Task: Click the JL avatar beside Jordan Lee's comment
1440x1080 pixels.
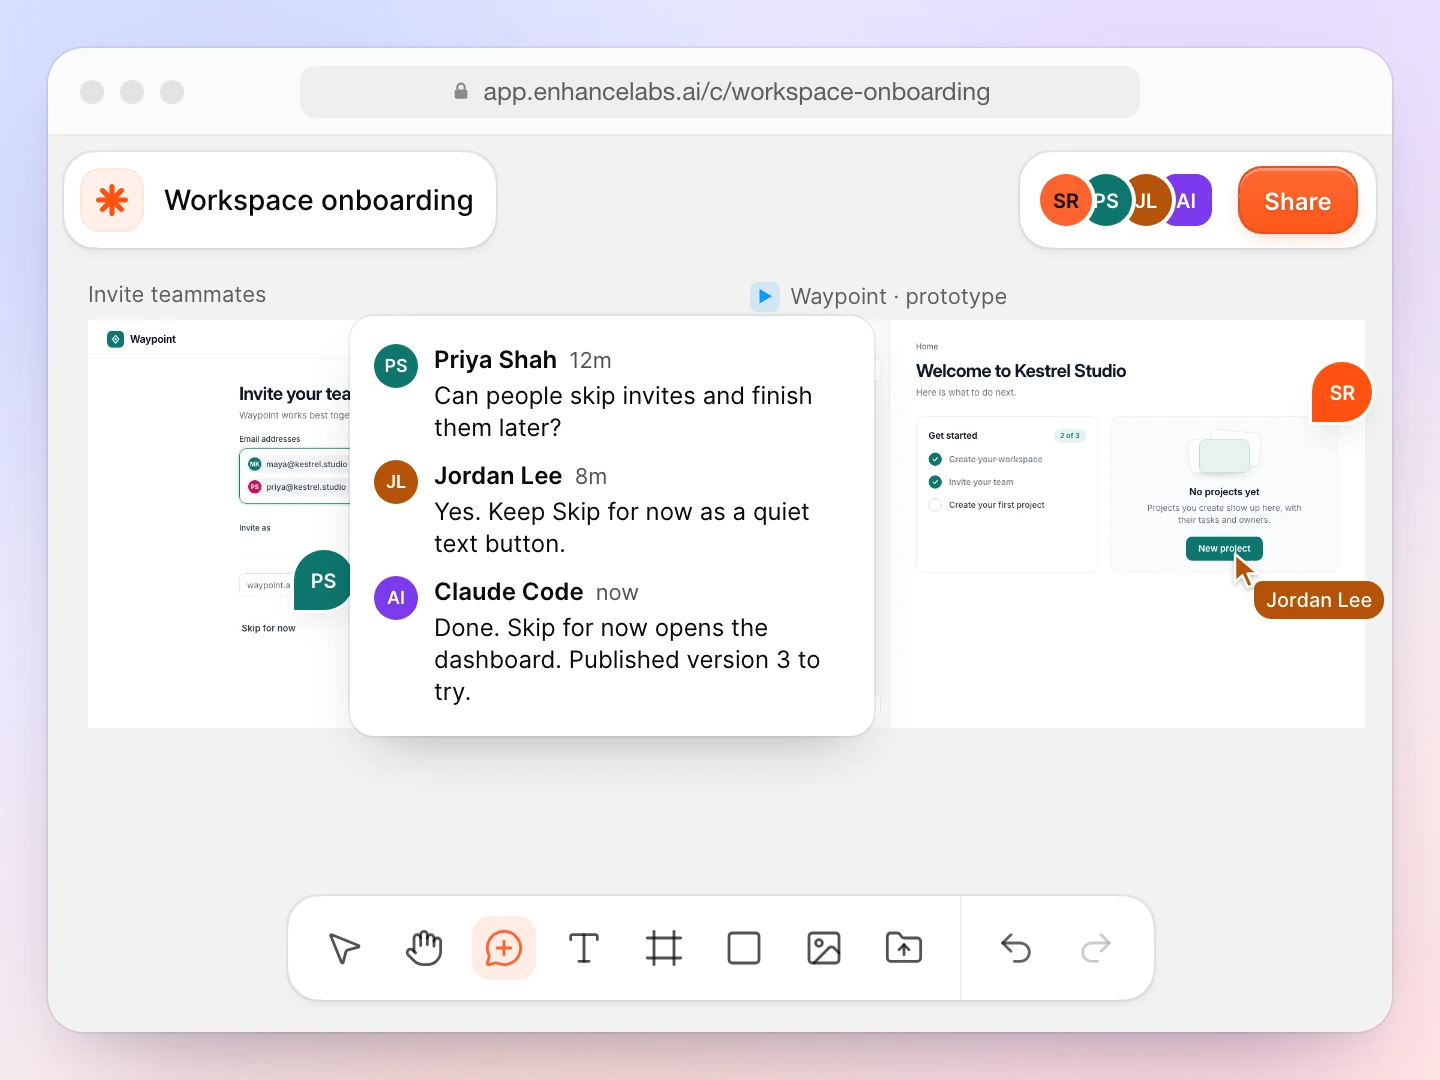Action: click(396, 482)
